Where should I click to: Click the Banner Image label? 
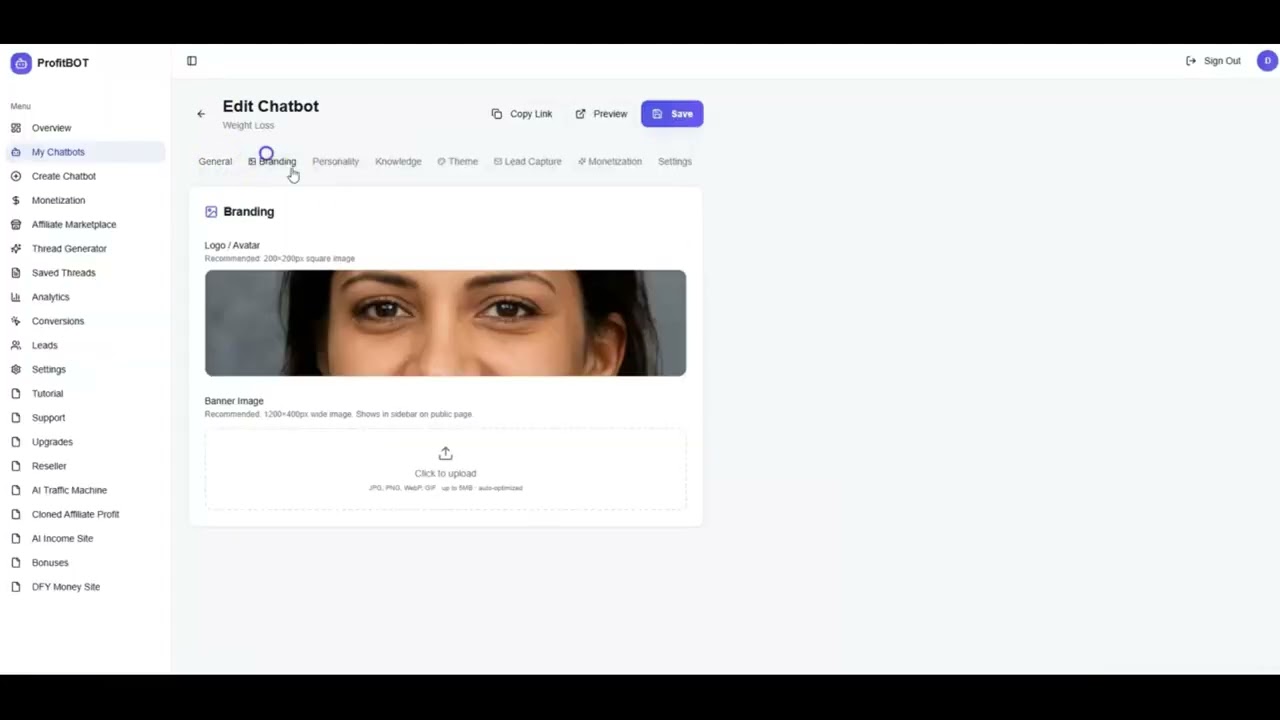coord(234,401)
